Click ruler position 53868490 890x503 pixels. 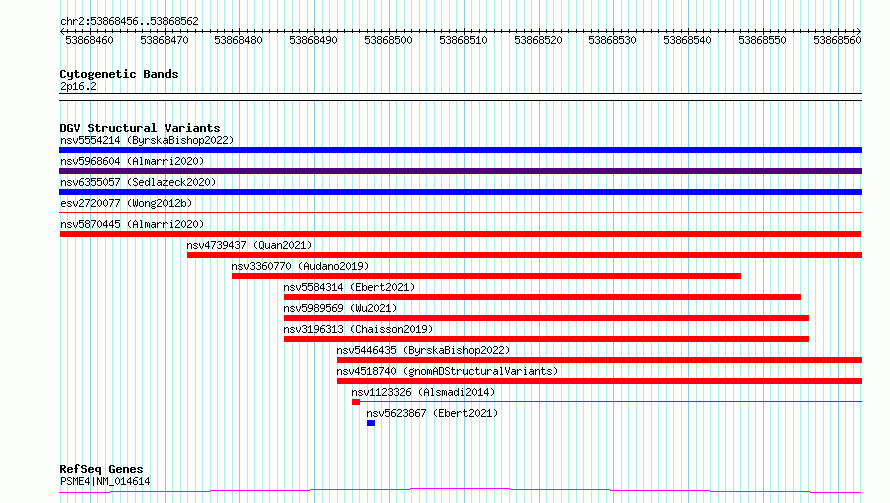pos(313,40)
